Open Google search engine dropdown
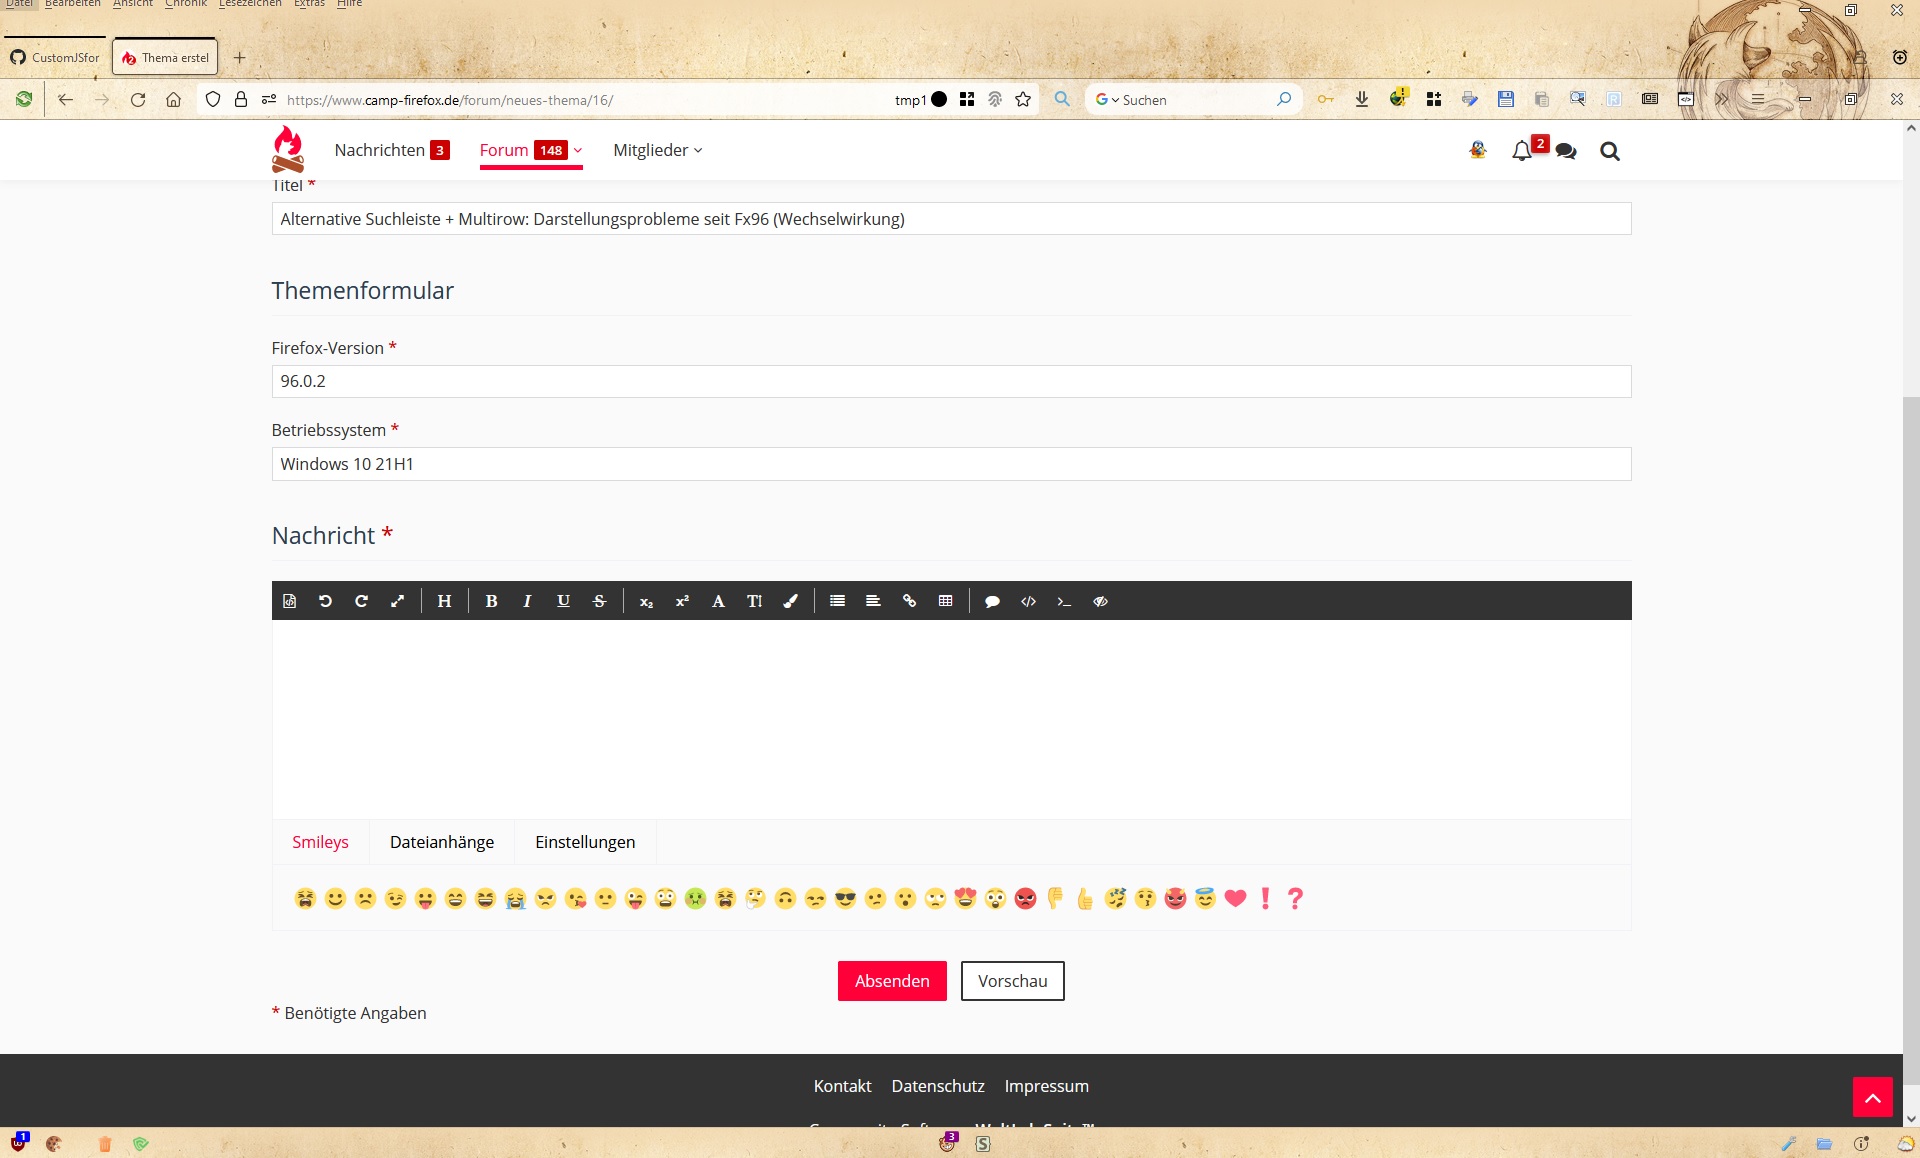 coord(1106,100)
